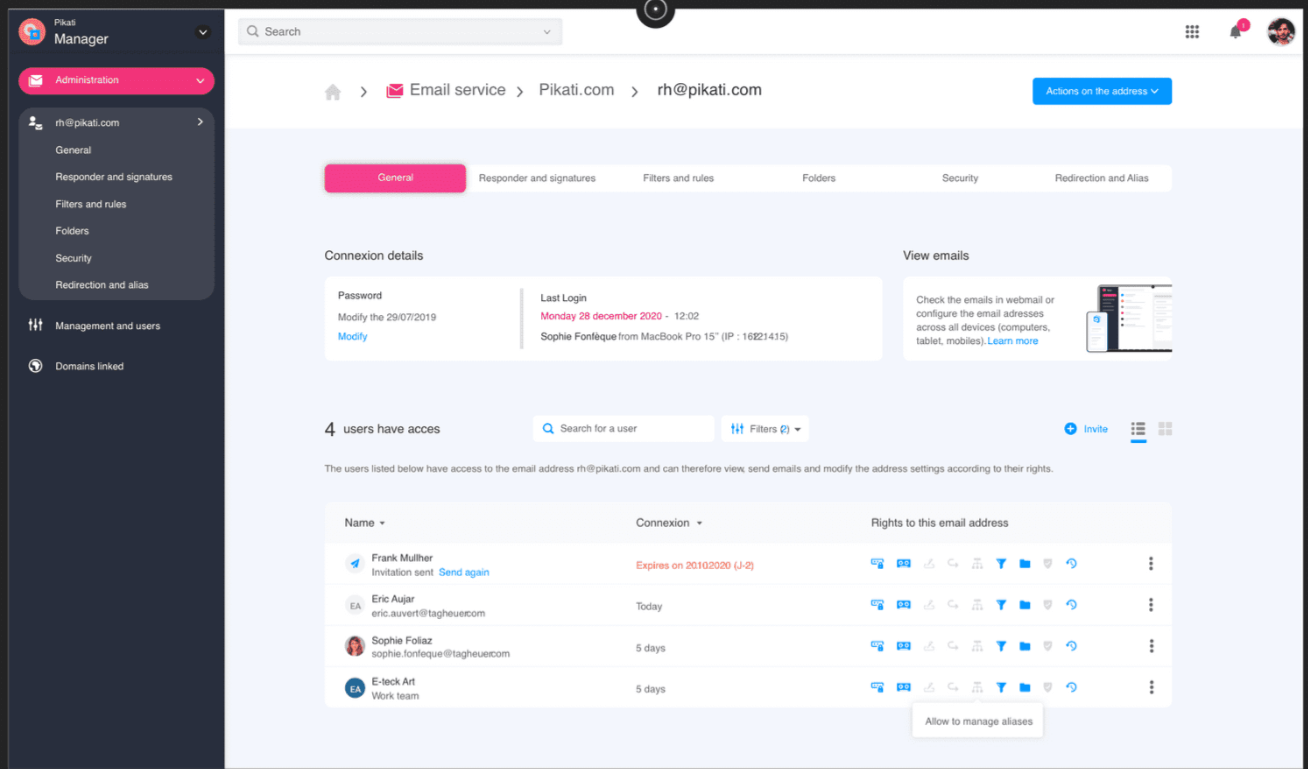Click the notification bell icon
Image resolution: width=1308 pixels, height=769 pixels.
[x=1235, y=32]
